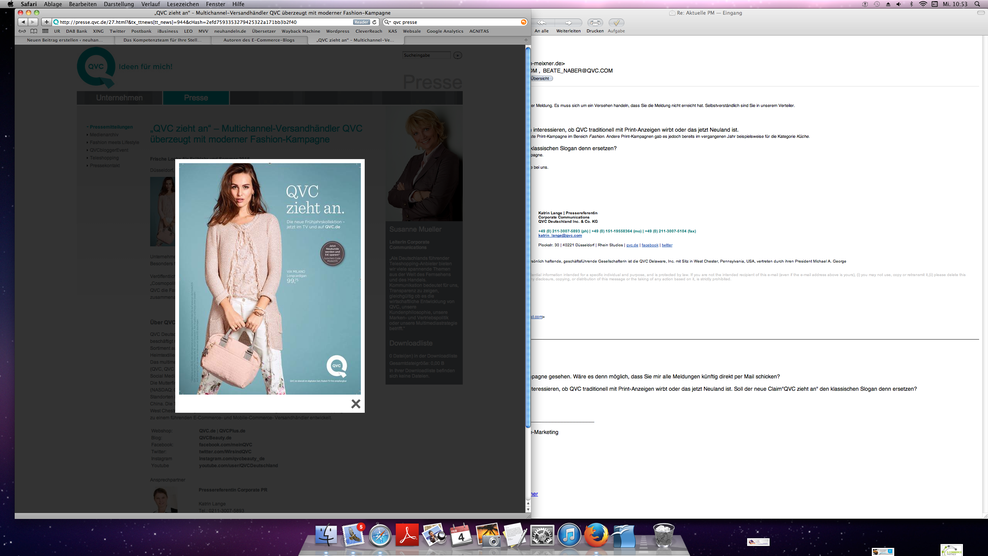988x556 pixels.
Task: Open the Reading List glasses icon
Action: coord(23,31)
